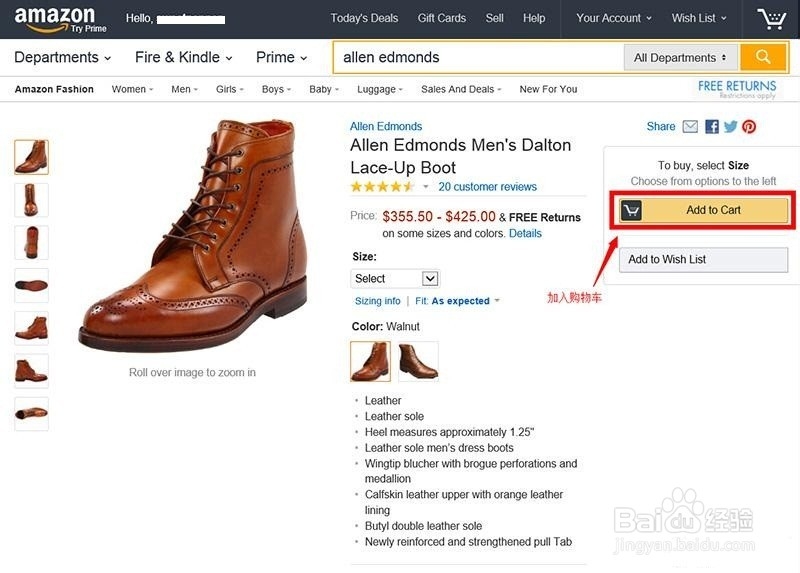This screenshot has width=800, height=573.
Task: Click the shopping cart icon in header
Action: [x=771, y=19]
